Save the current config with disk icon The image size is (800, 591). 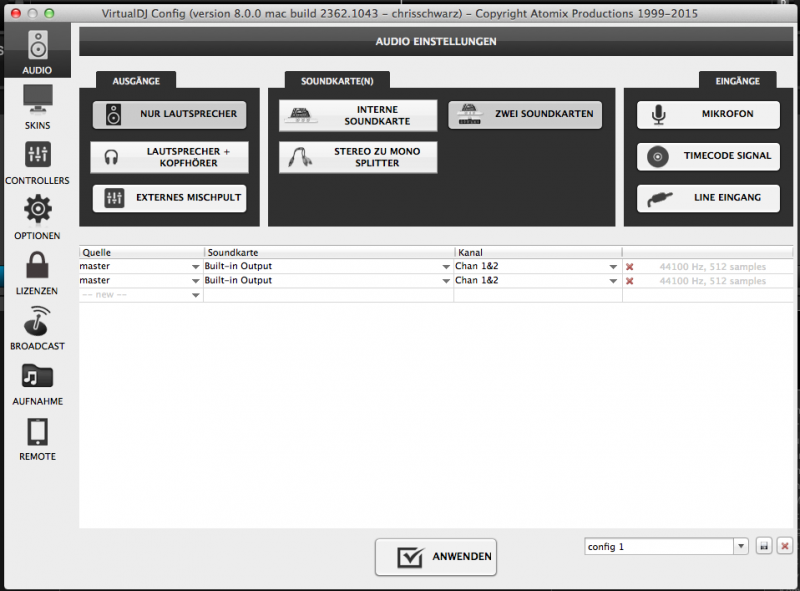pyautogui.click(x=764, y=547)
